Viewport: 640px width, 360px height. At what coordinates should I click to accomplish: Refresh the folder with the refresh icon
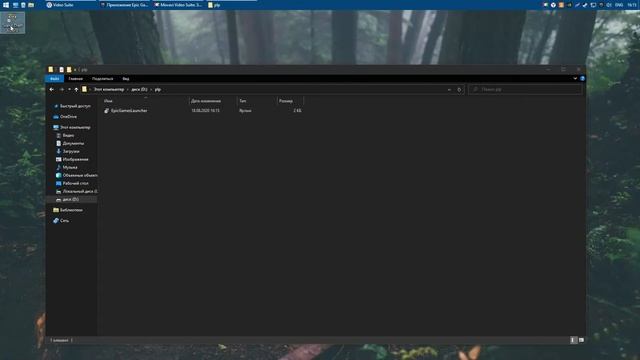coord(459,89)
